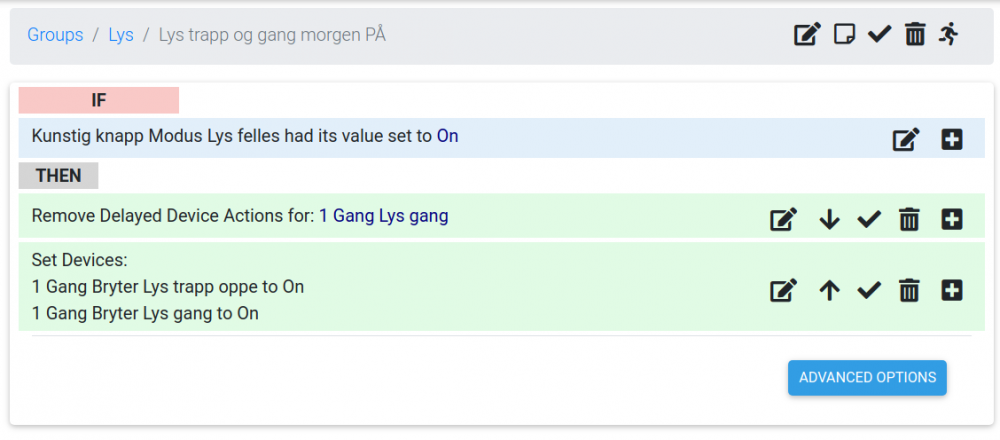This screenshot has height=440, width=1000.
Task: Open the Lys breadcrumb link
Action: coord(120,35)
